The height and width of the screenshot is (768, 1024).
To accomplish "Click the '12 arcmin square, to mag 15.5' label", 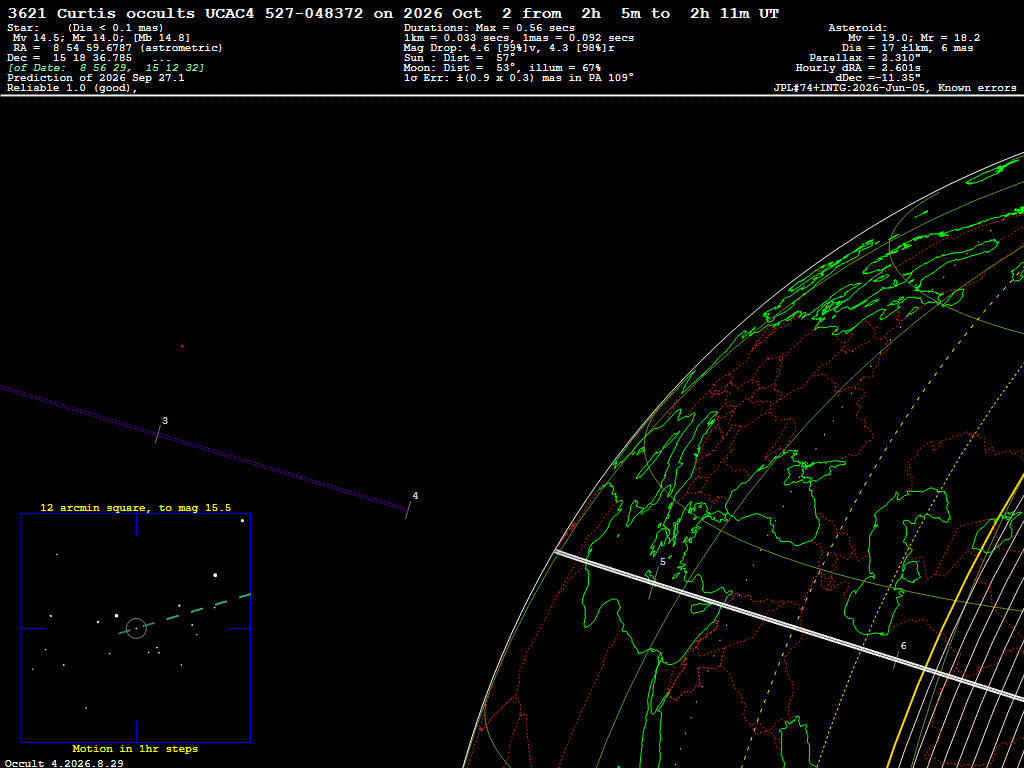I will tap(136, 507).
